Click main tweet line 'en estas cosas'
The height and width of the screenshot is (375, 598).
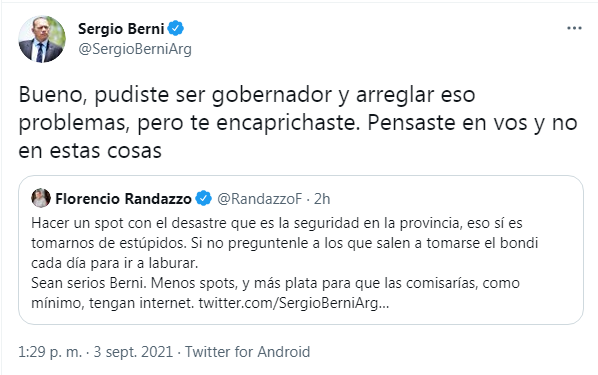tap(90, 151)
